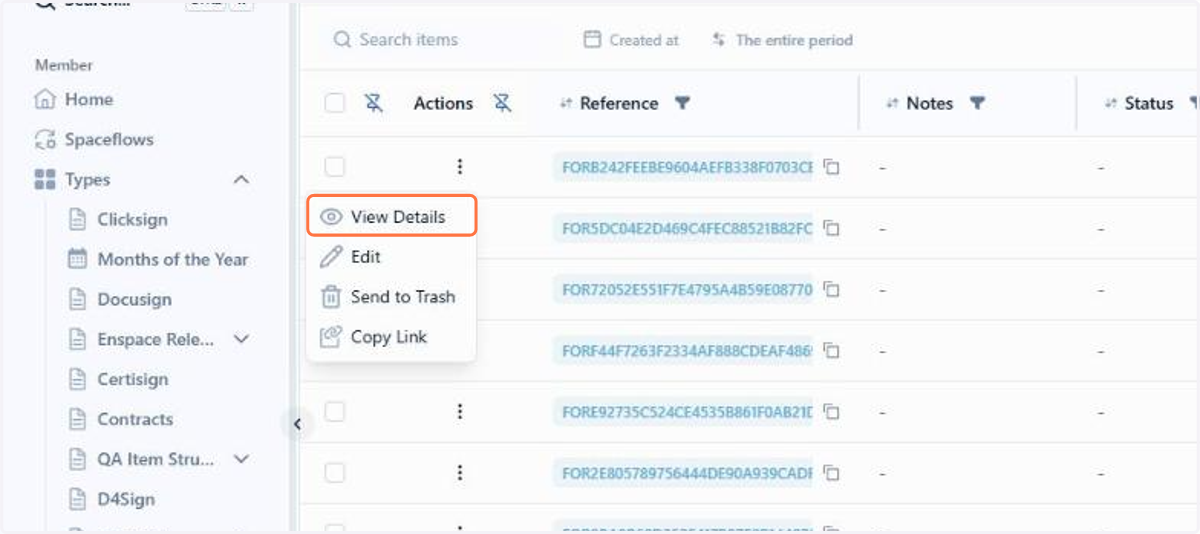Viewport: 1200px width, 534px height.
Task: Expand the Enspace Rele... group
Action: click(x=241, y=340)
